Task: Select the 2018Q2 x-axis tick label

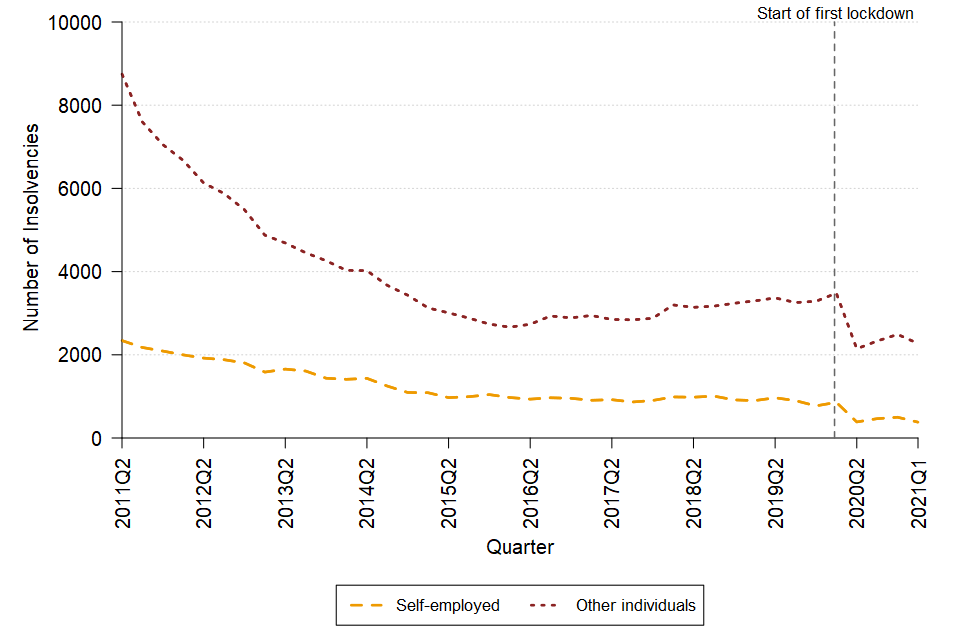Action: point(693,488)
